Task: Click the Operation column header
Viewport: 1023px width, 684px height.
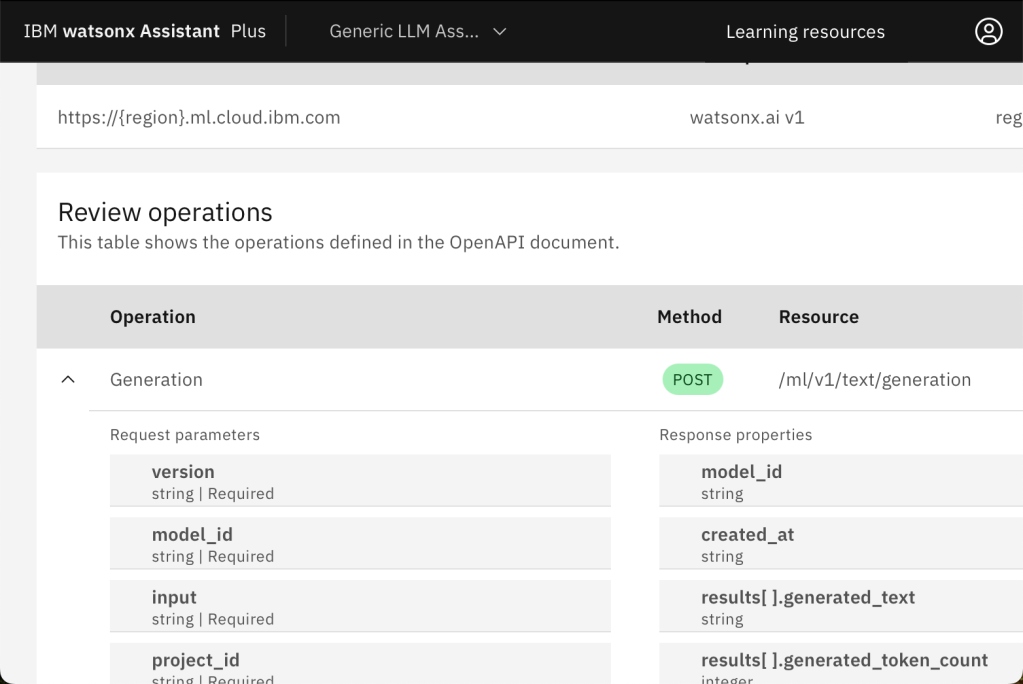Action: [153, 317]
